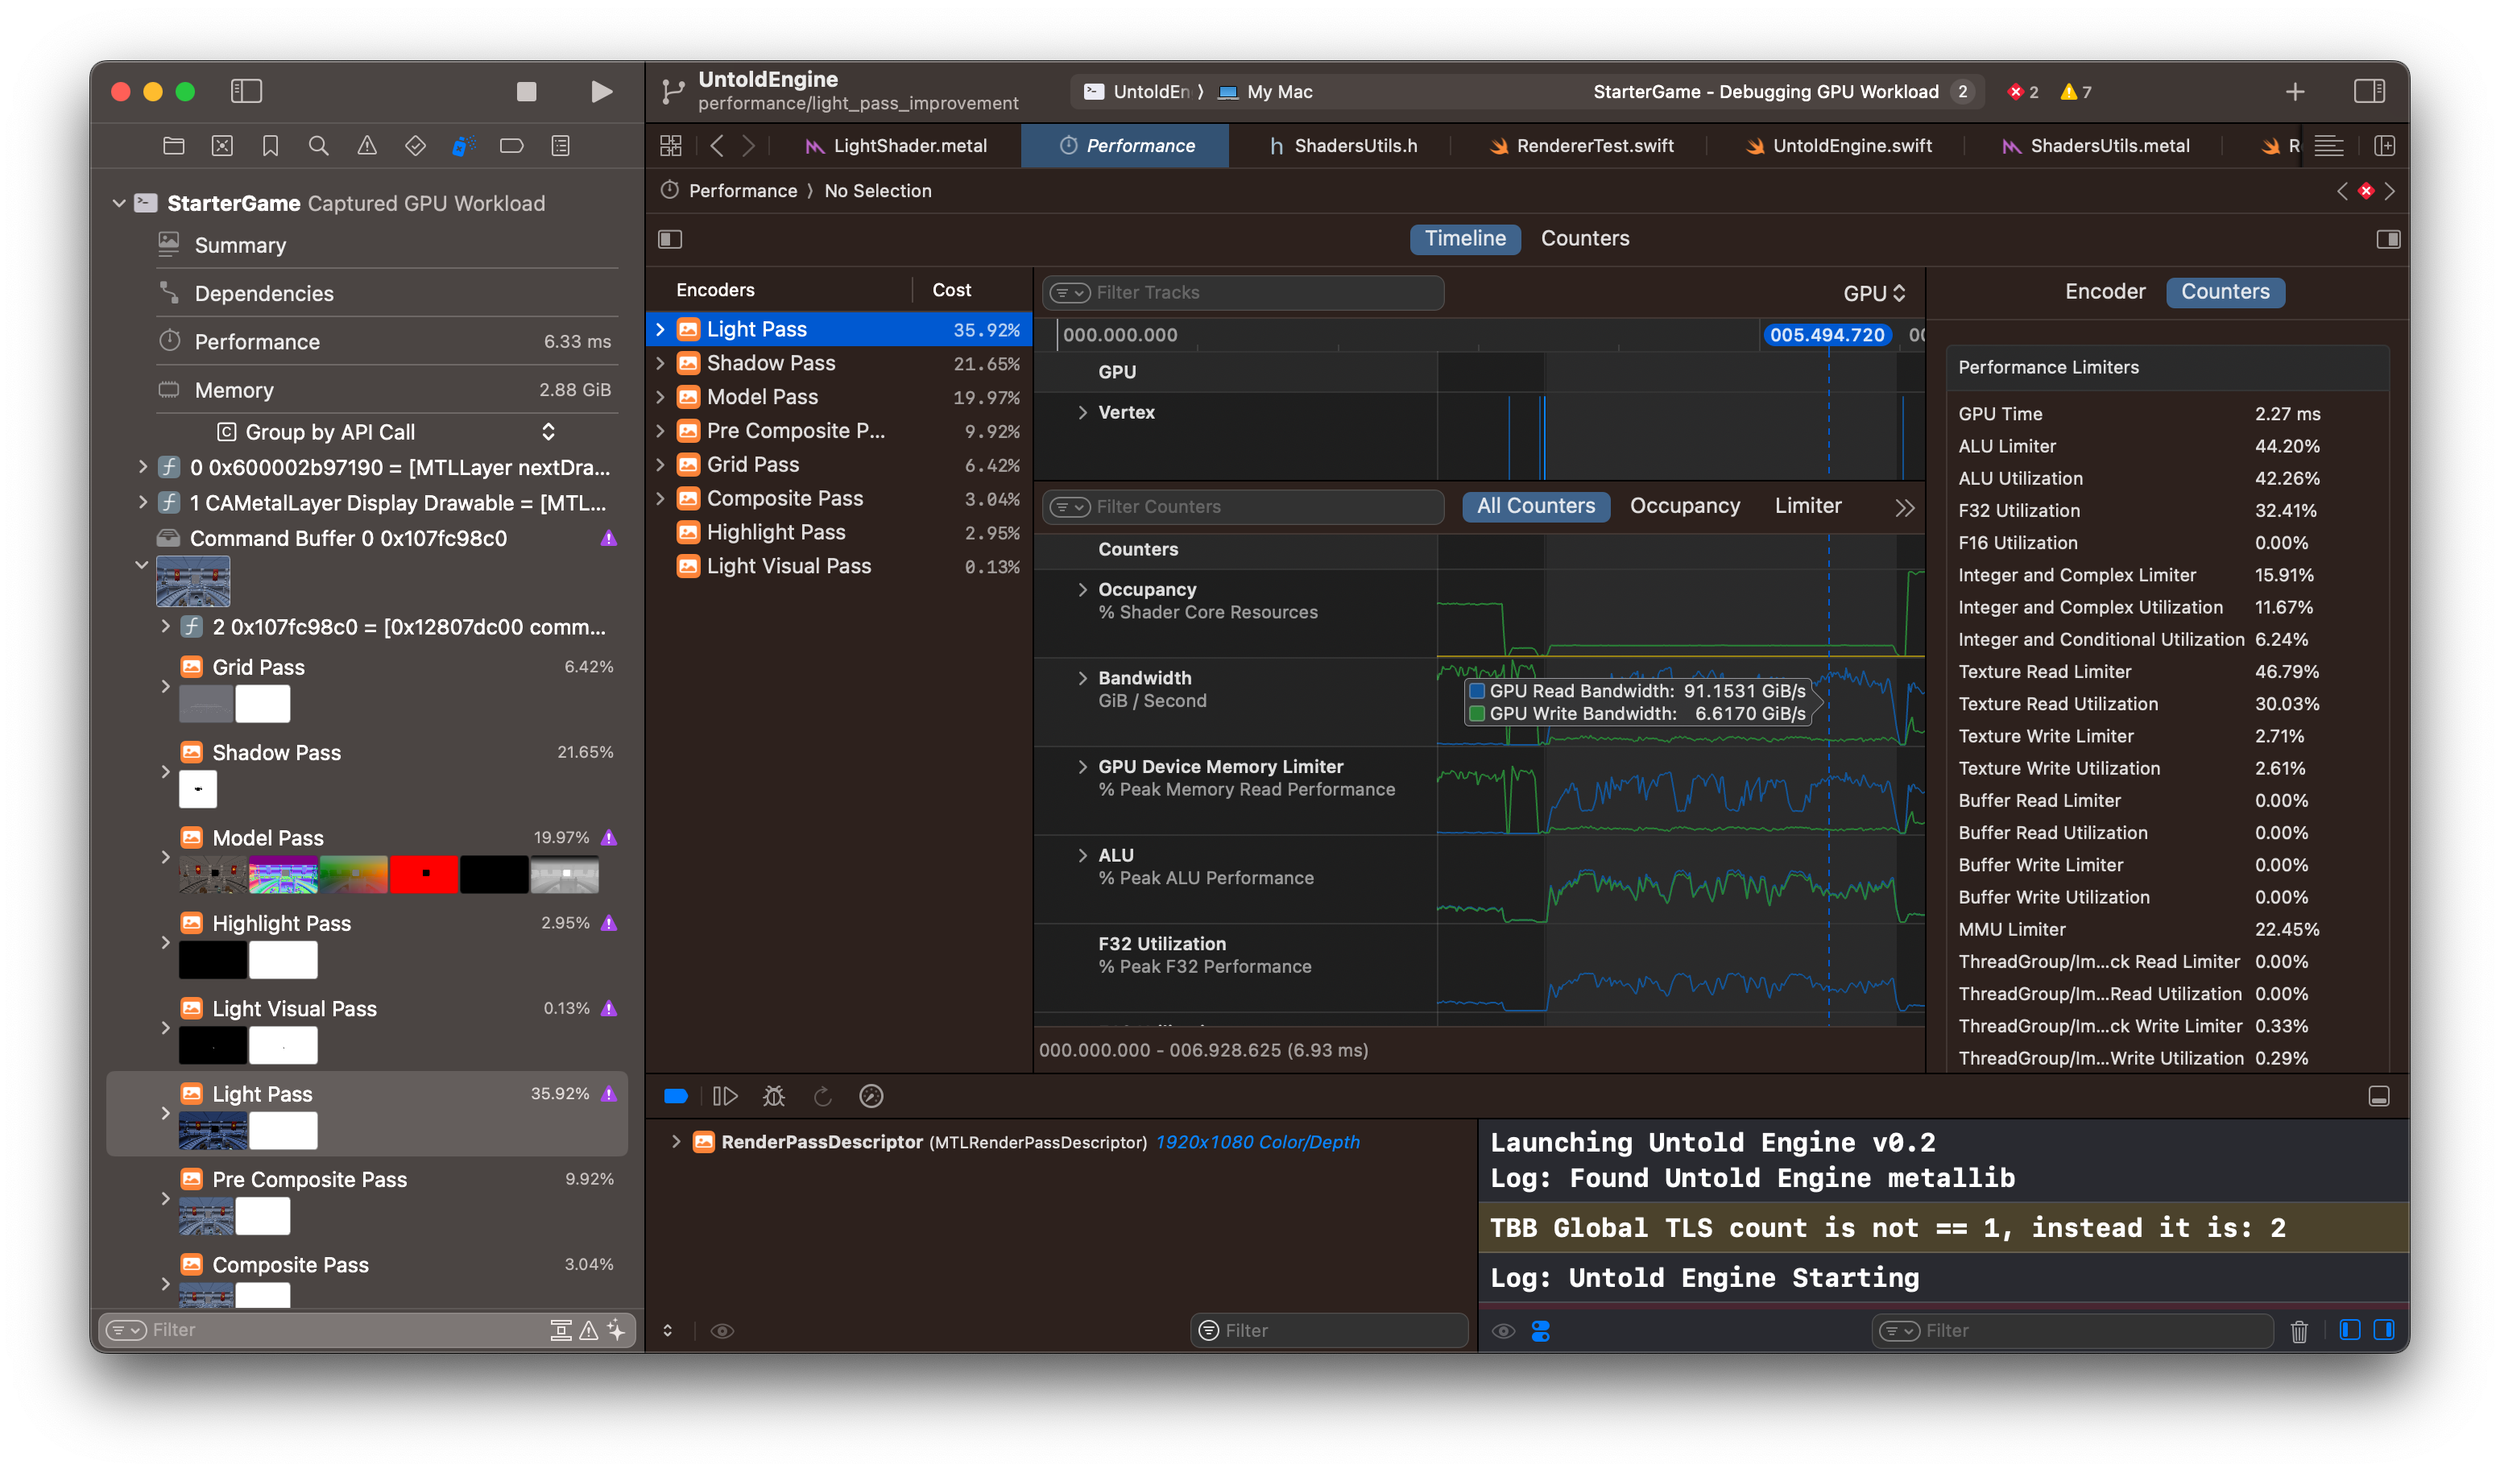Open the Test navigator diamond icon

tap(415, 146)
